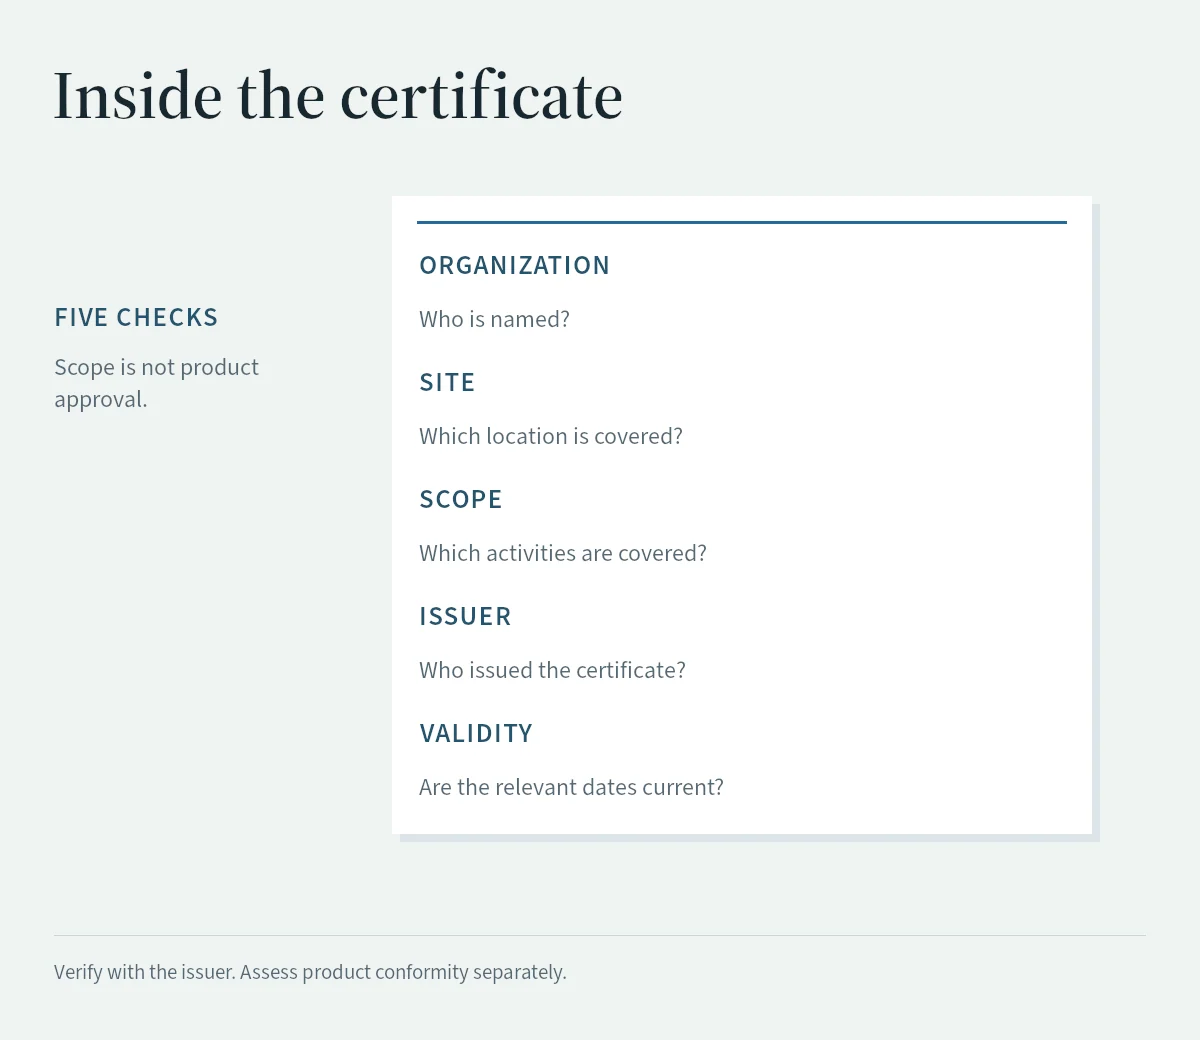This screenshot has width=1200, height=1040.
Task: Select the FIVE CHECKS heading
Action: tap(136, 317)
